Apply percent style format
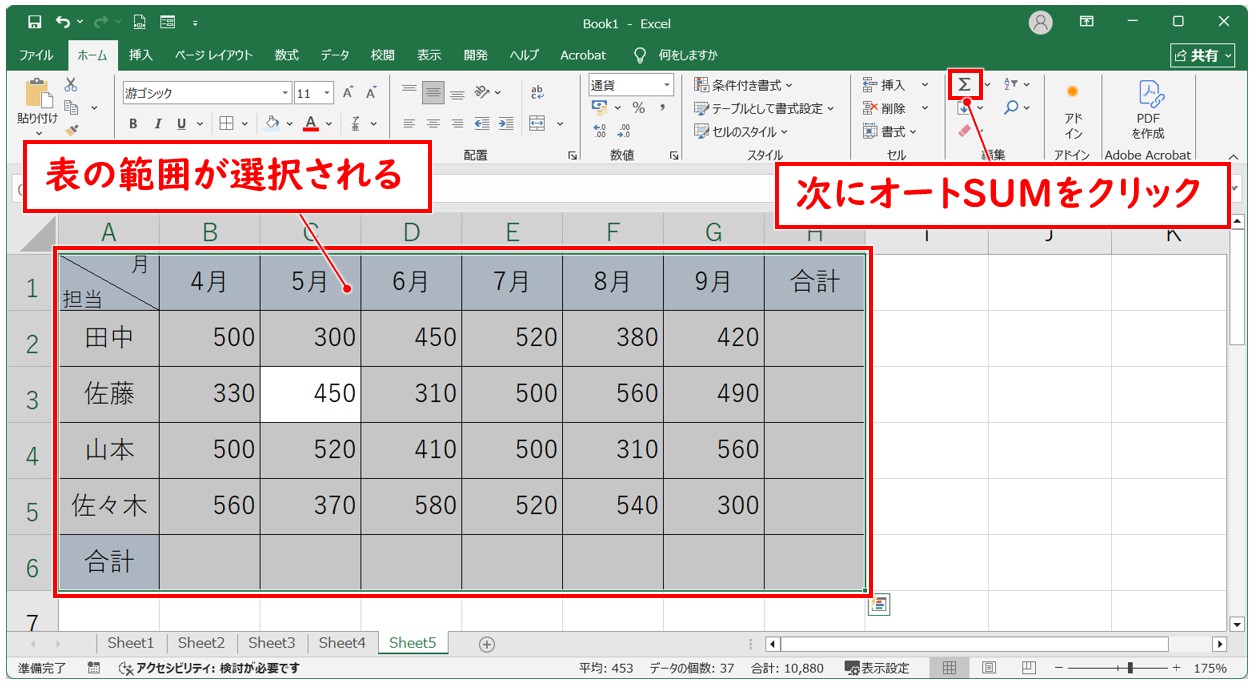The height and width of the screenshot is (685, 1254). click(638, 107)
